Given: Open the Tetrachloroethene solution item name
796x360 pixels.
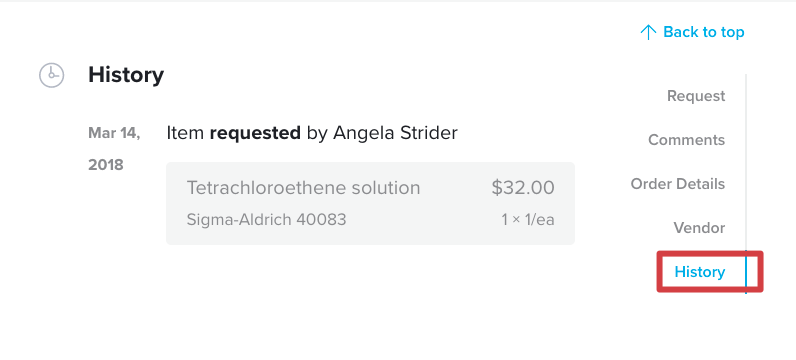Looking at the screenshot, I should click(x=304, y=188).
